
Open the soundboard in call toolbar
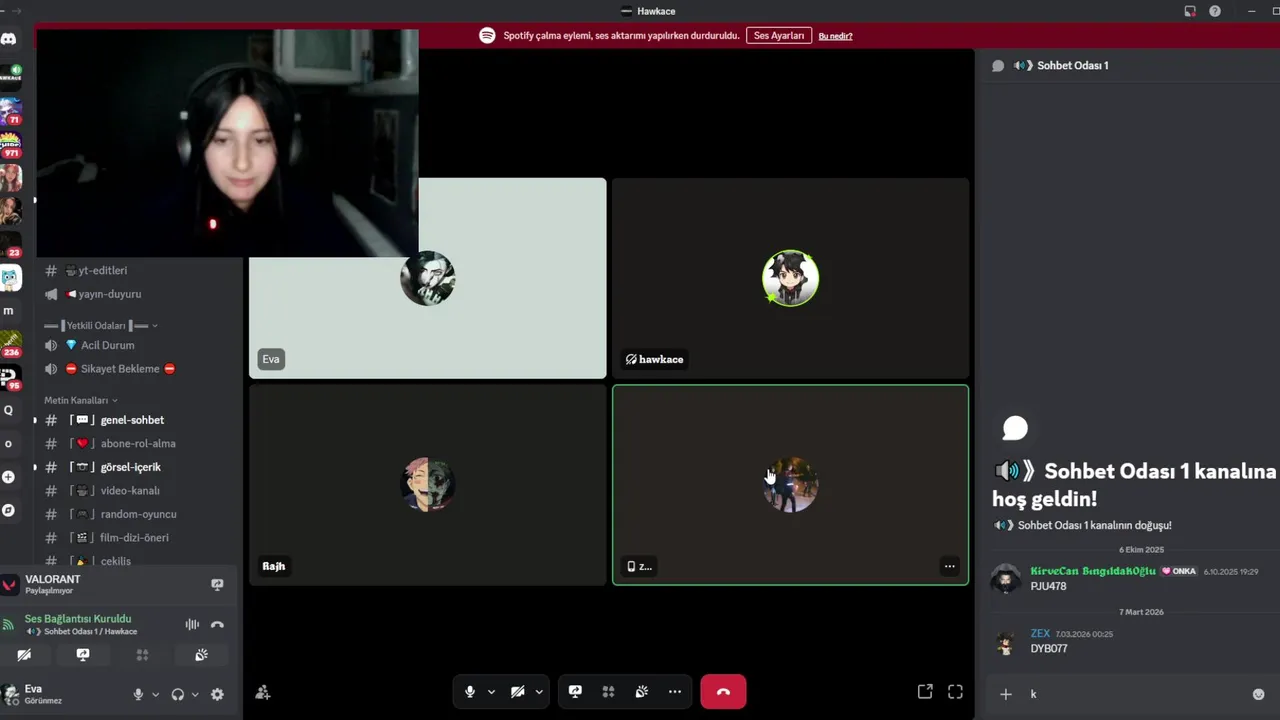[x=641, y=691]
